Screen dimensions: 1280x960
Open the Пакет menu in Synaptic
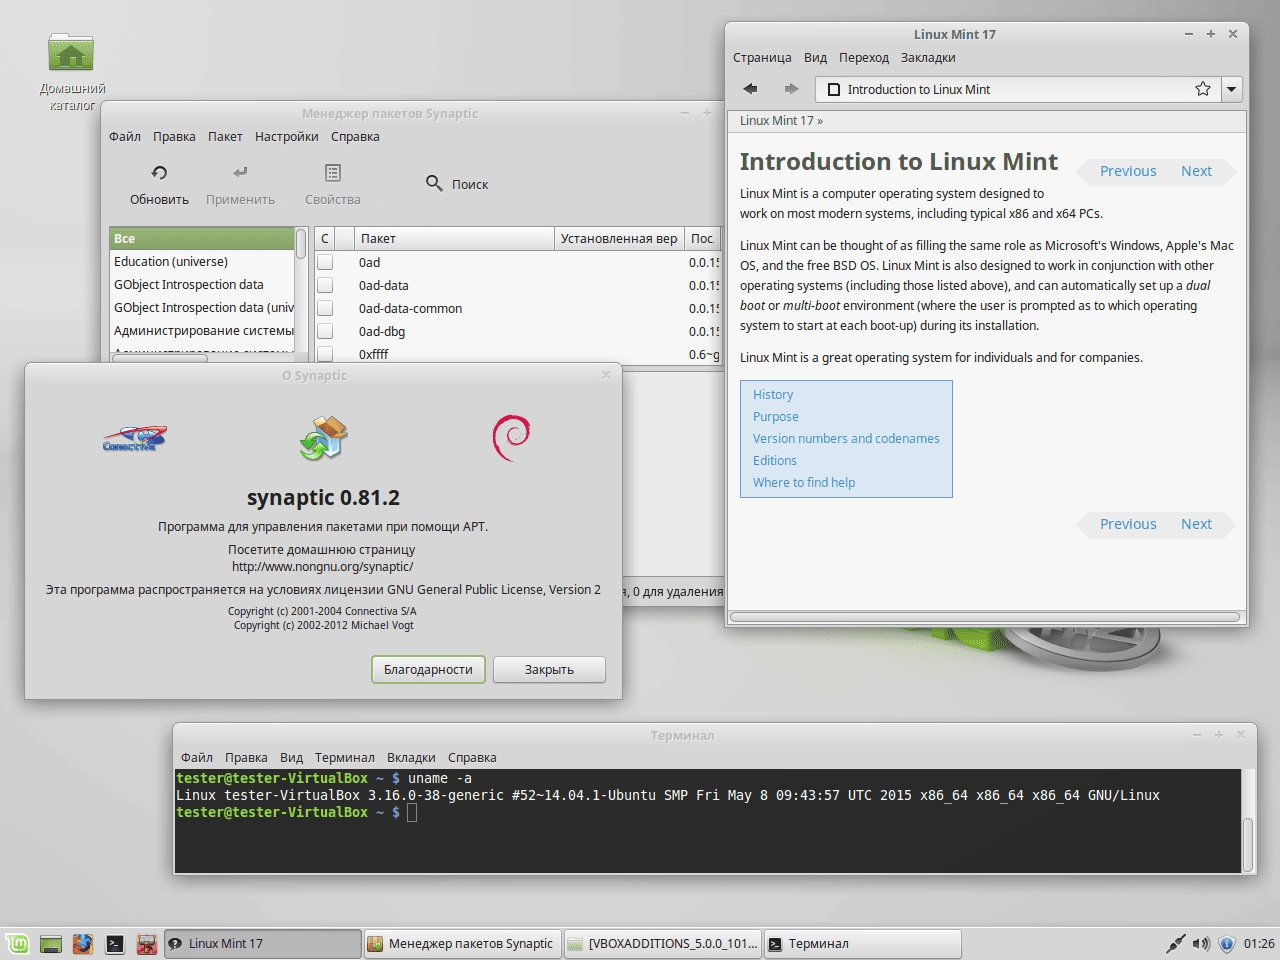tap(225, 136)
